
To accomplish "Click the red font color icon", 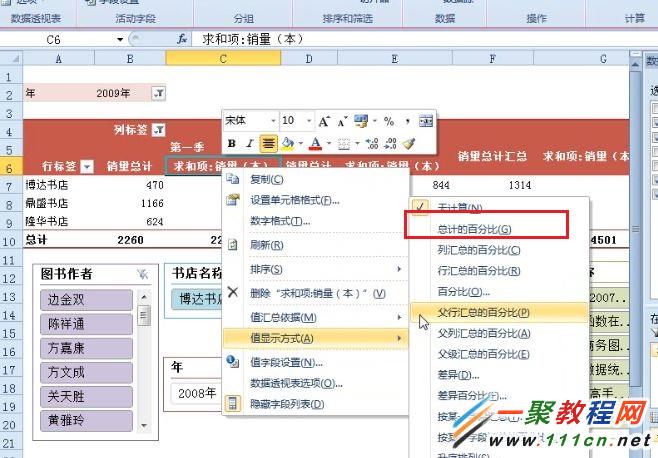I will pyautogui.click(x=316, y=144).
